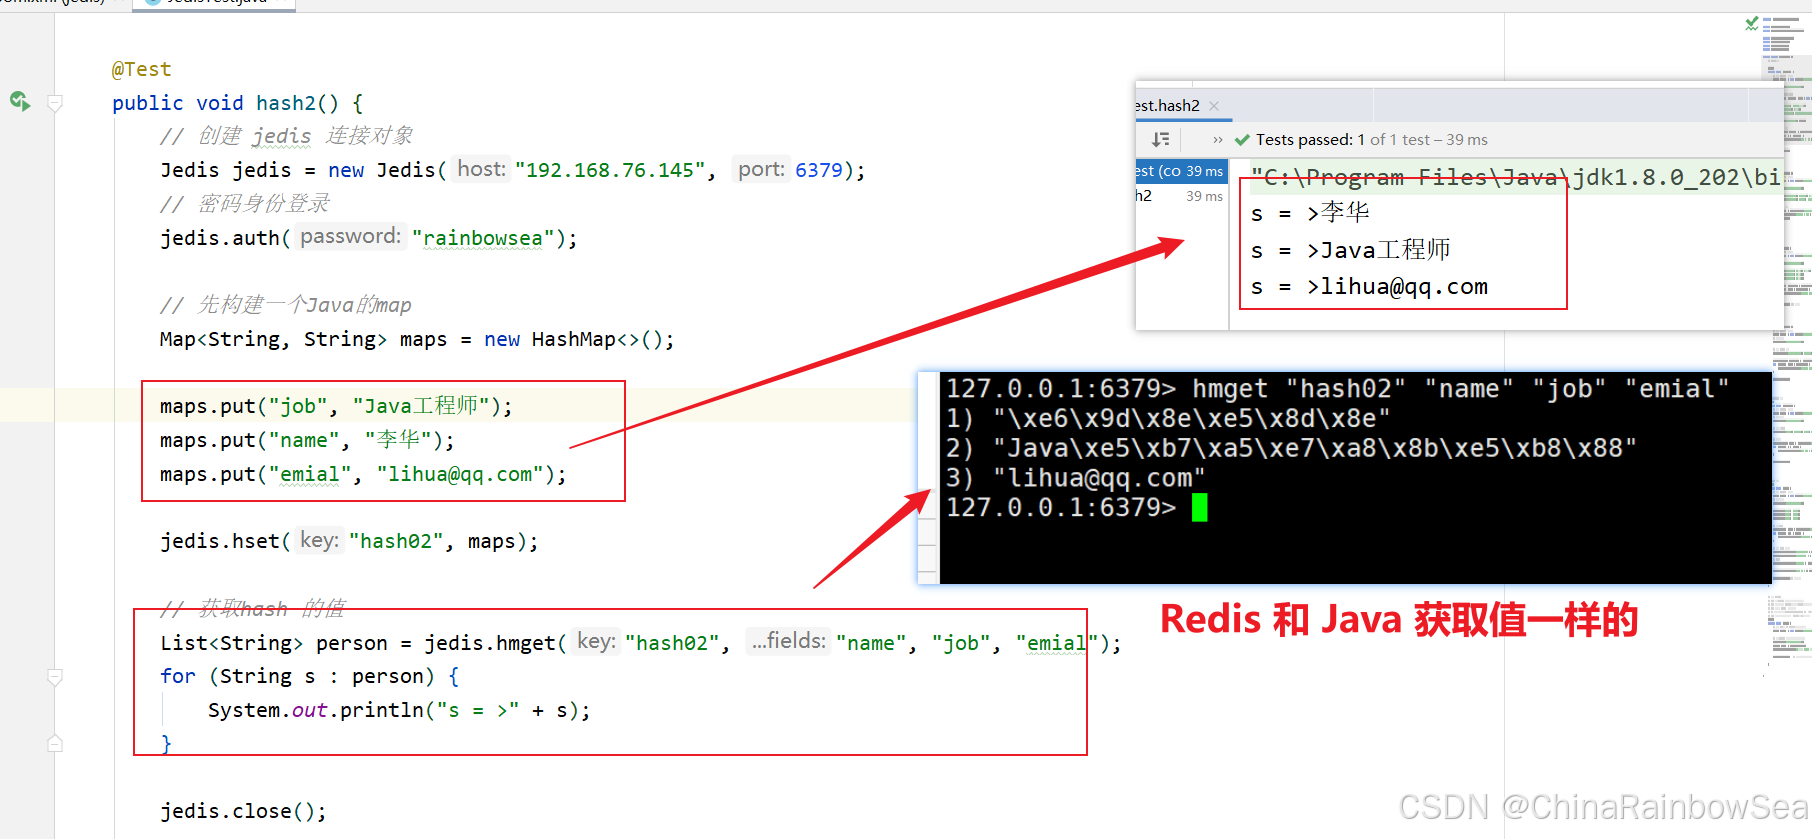Click the green terminal cursor at the prompt

1200,508
